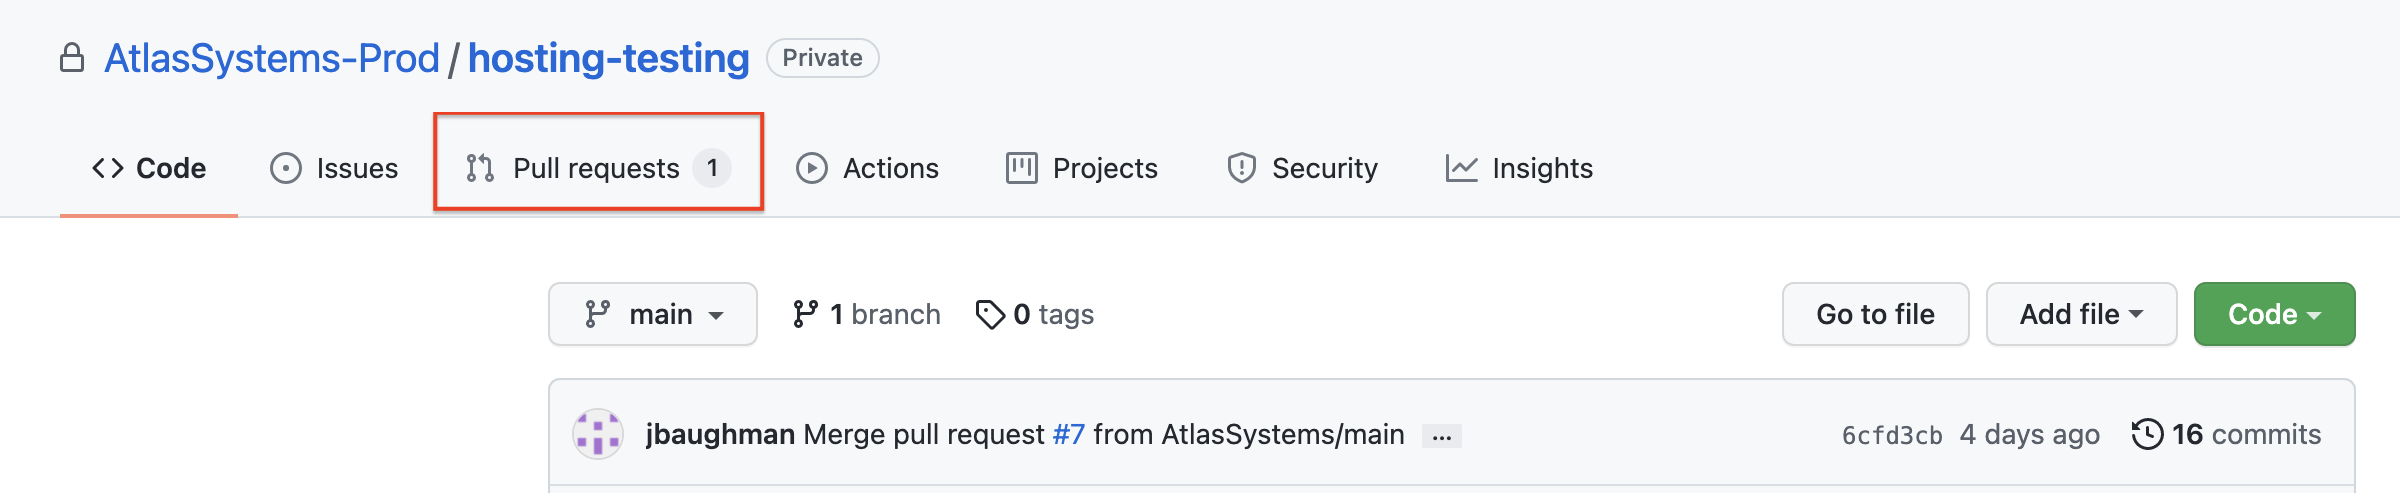
Task: Click the commits history clock icon
Action: coord(2147,434)
